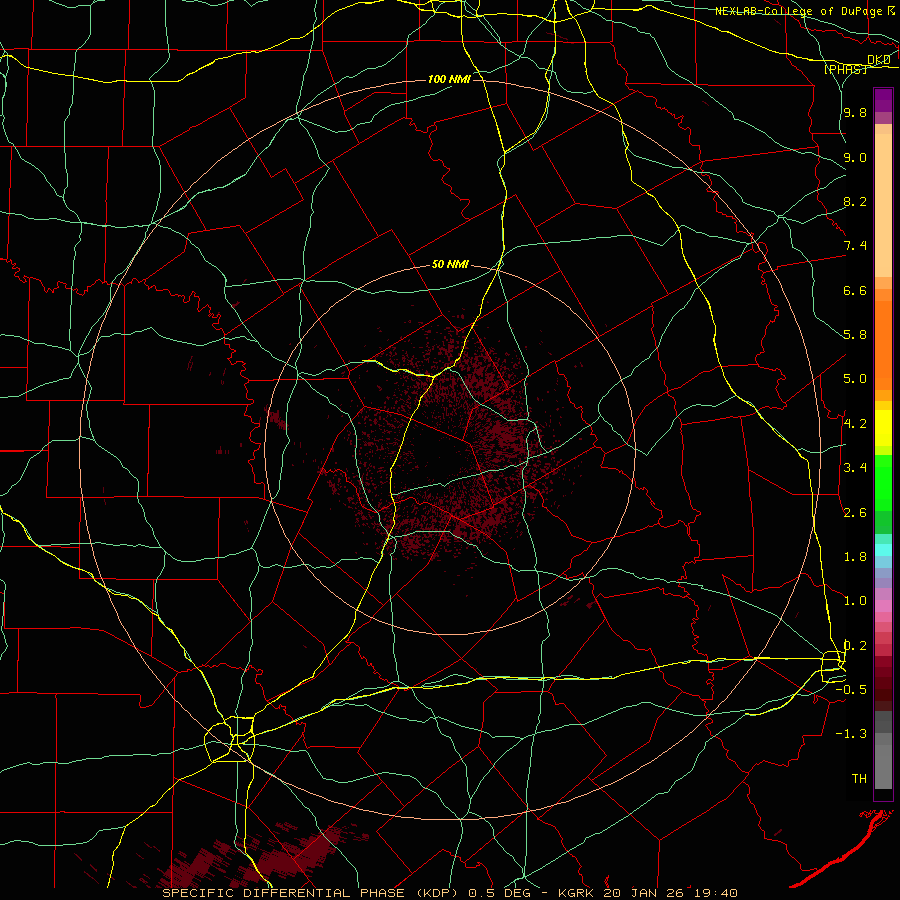Image resolution: width=900 pixels, height=900 pixels.
Task: Click the 5.8 value on the color scale
Action: (855, 335)
